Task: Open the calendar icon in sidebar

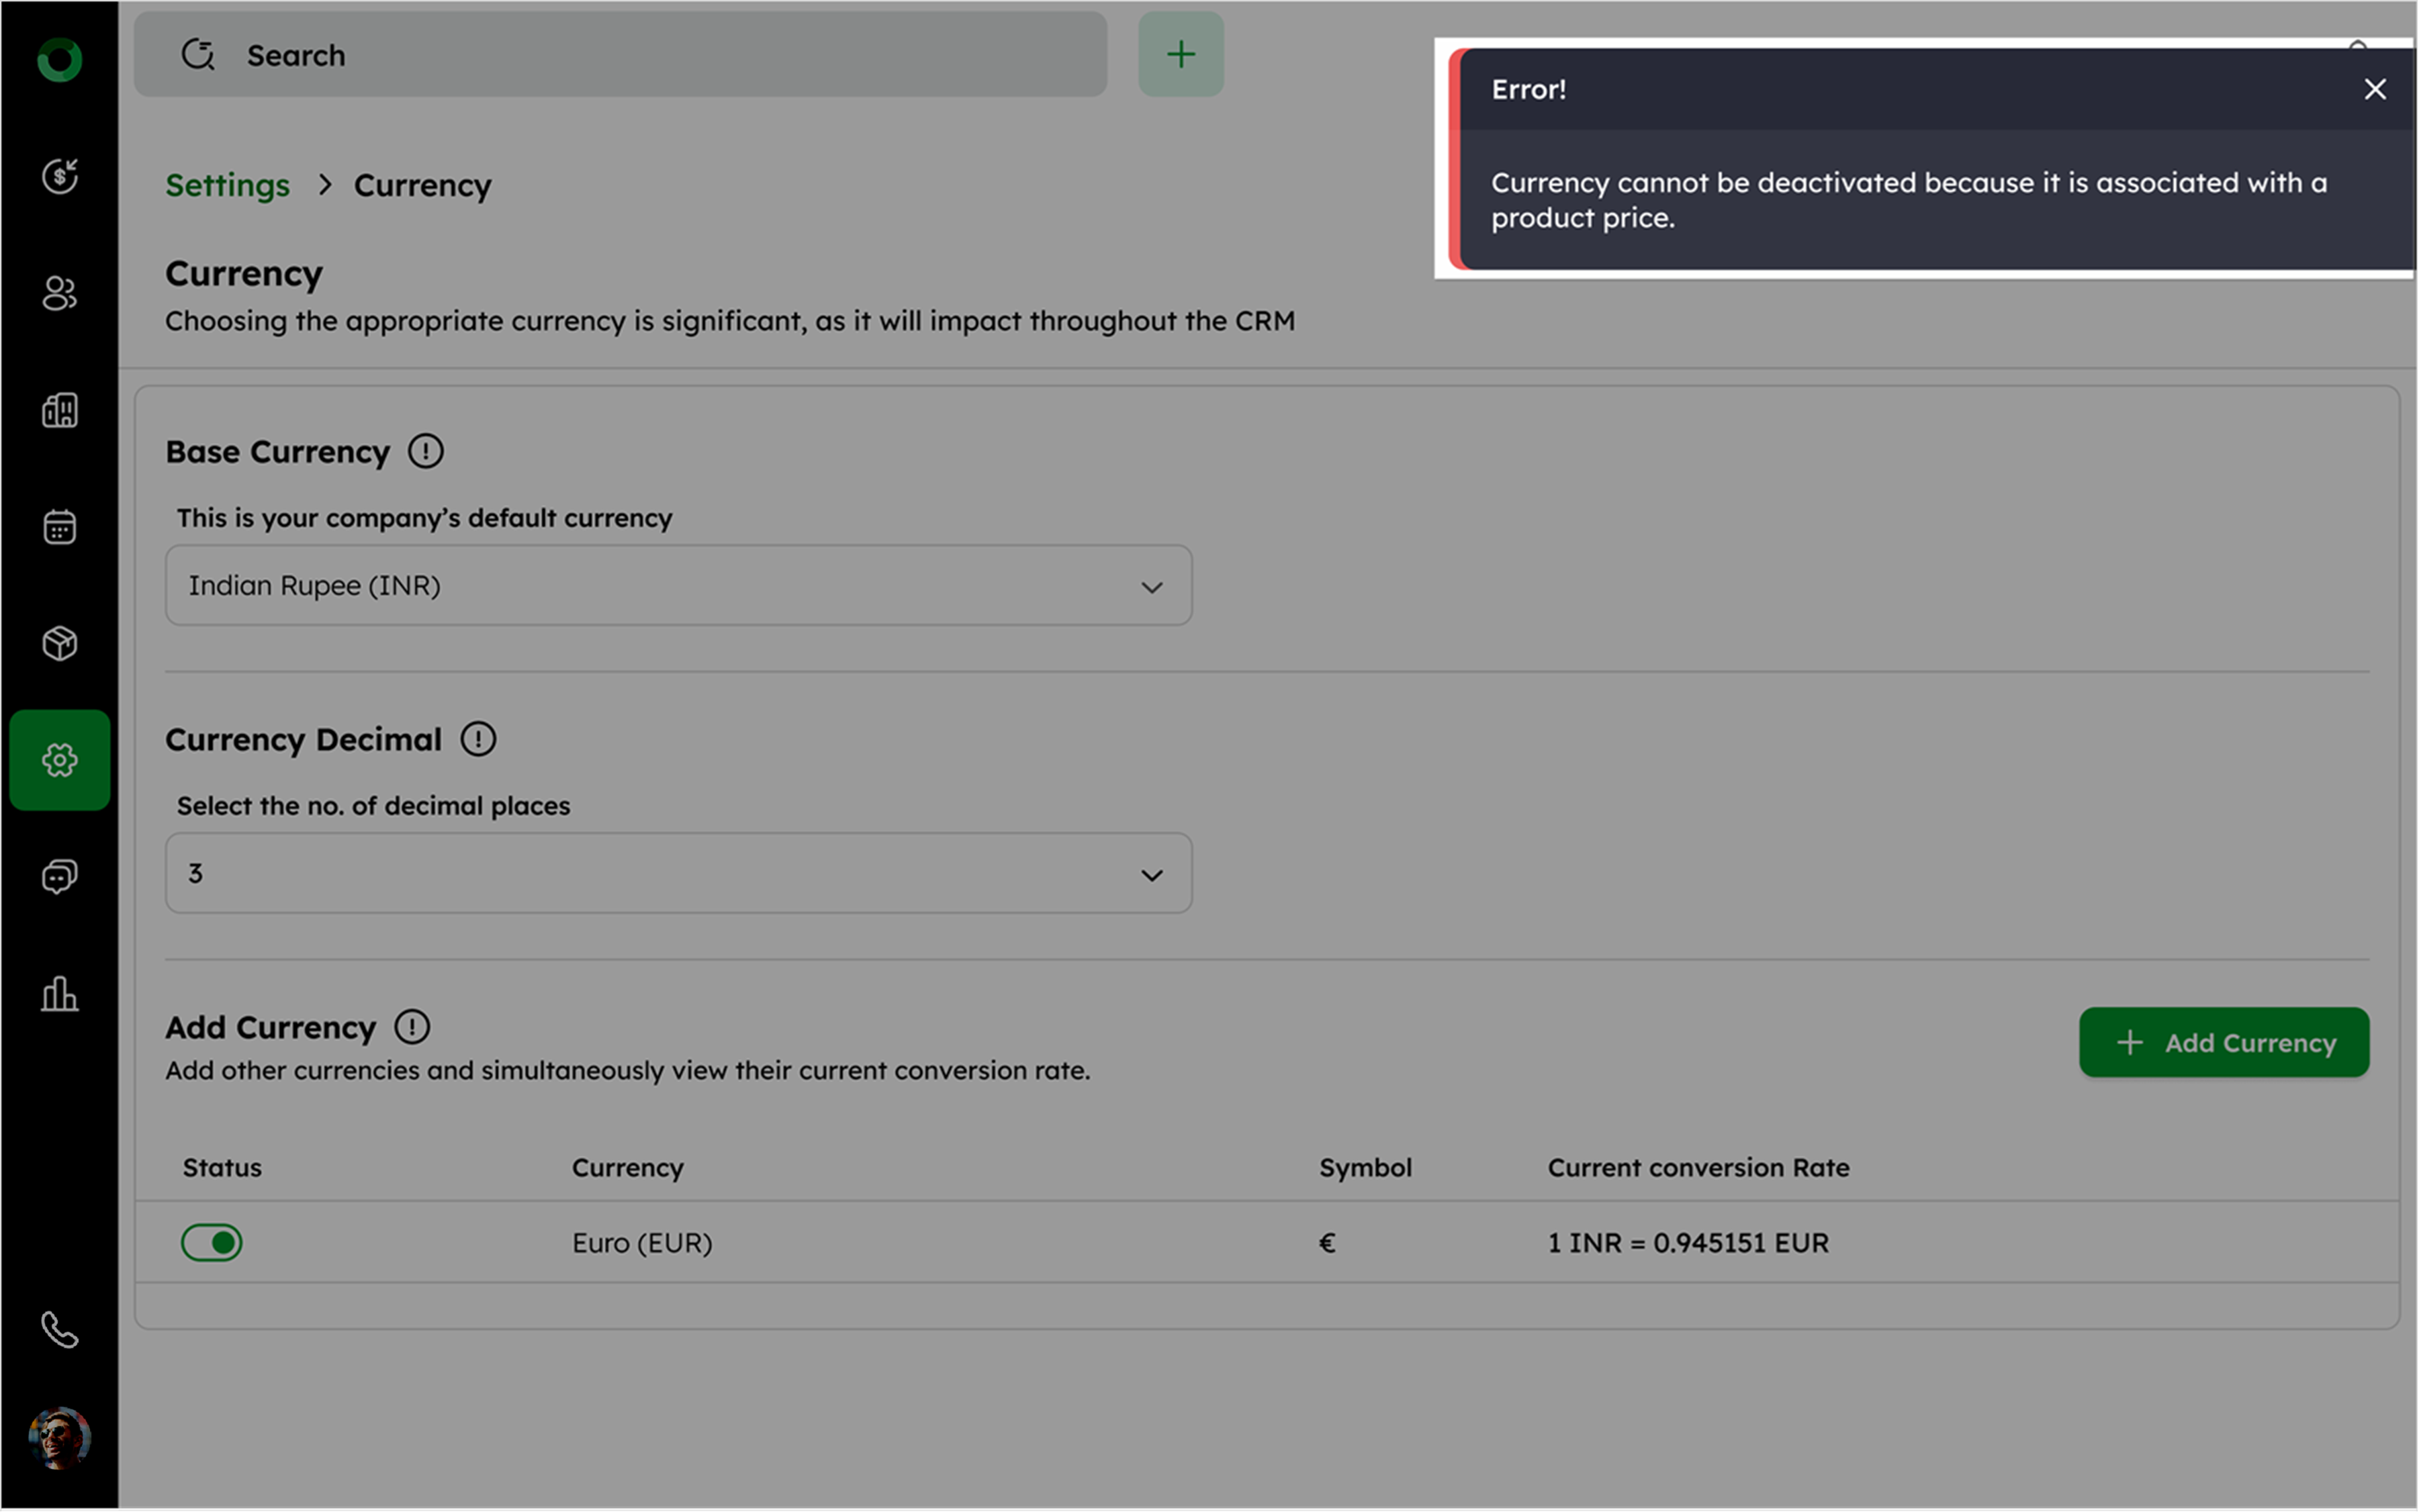Action: (x=60, y=527)
